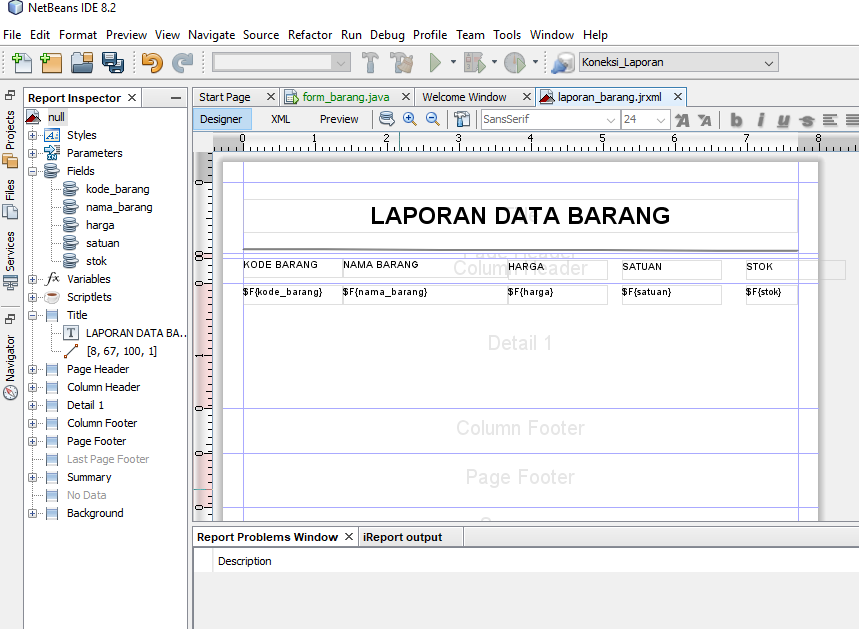Run the project with the green play icon
Screen dimensions: 859x629
click(437, 62)
